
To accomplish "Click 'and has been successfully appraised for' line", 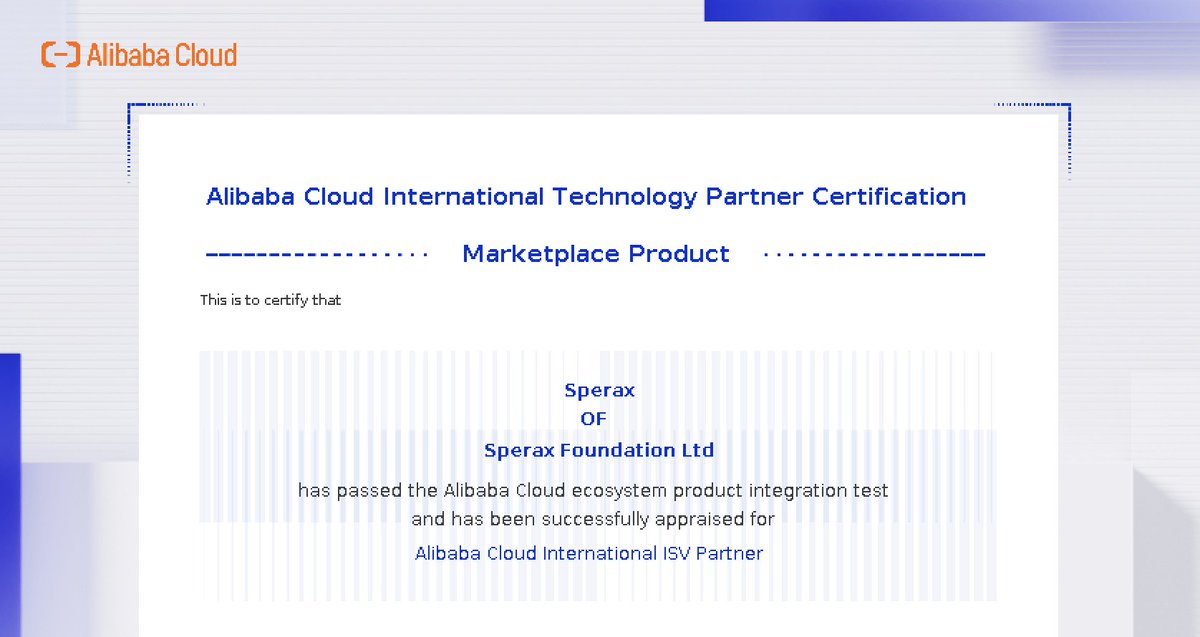I will tap(593, 520).
